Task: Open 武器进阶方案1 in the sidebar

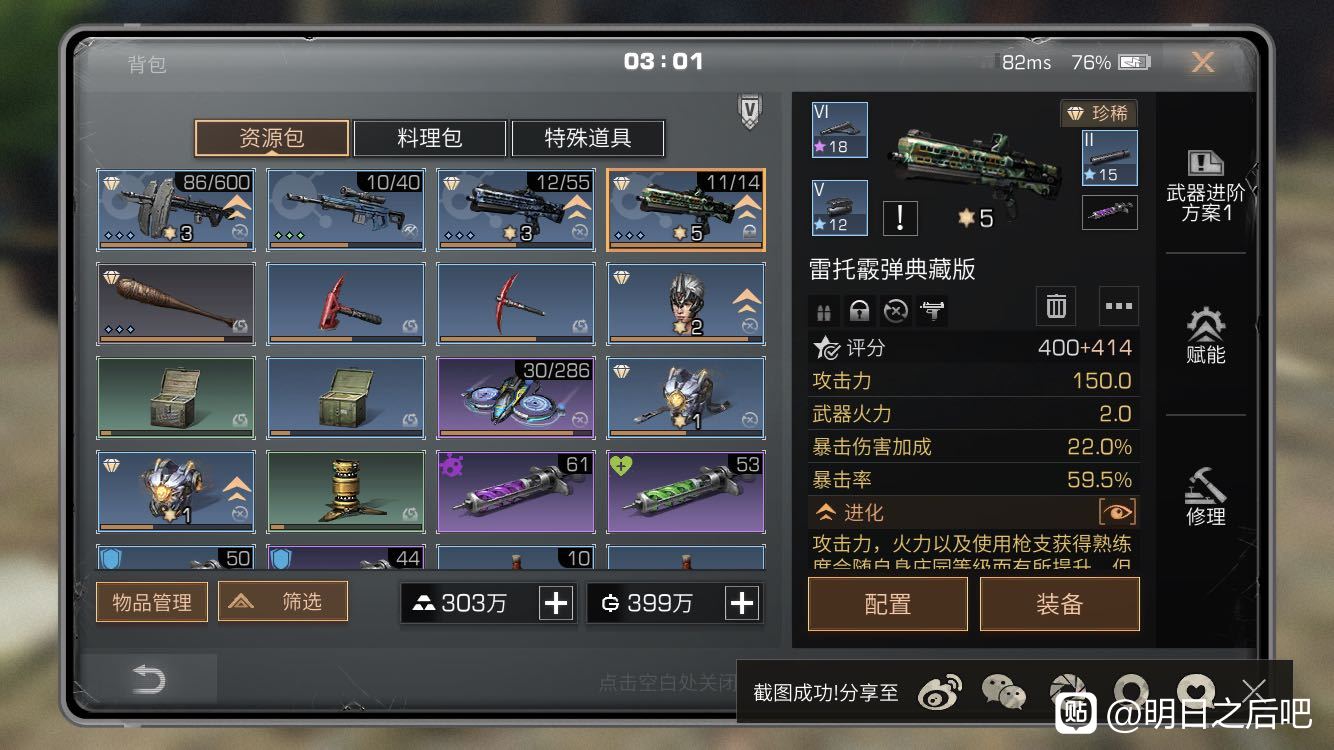Action: 1205,187
